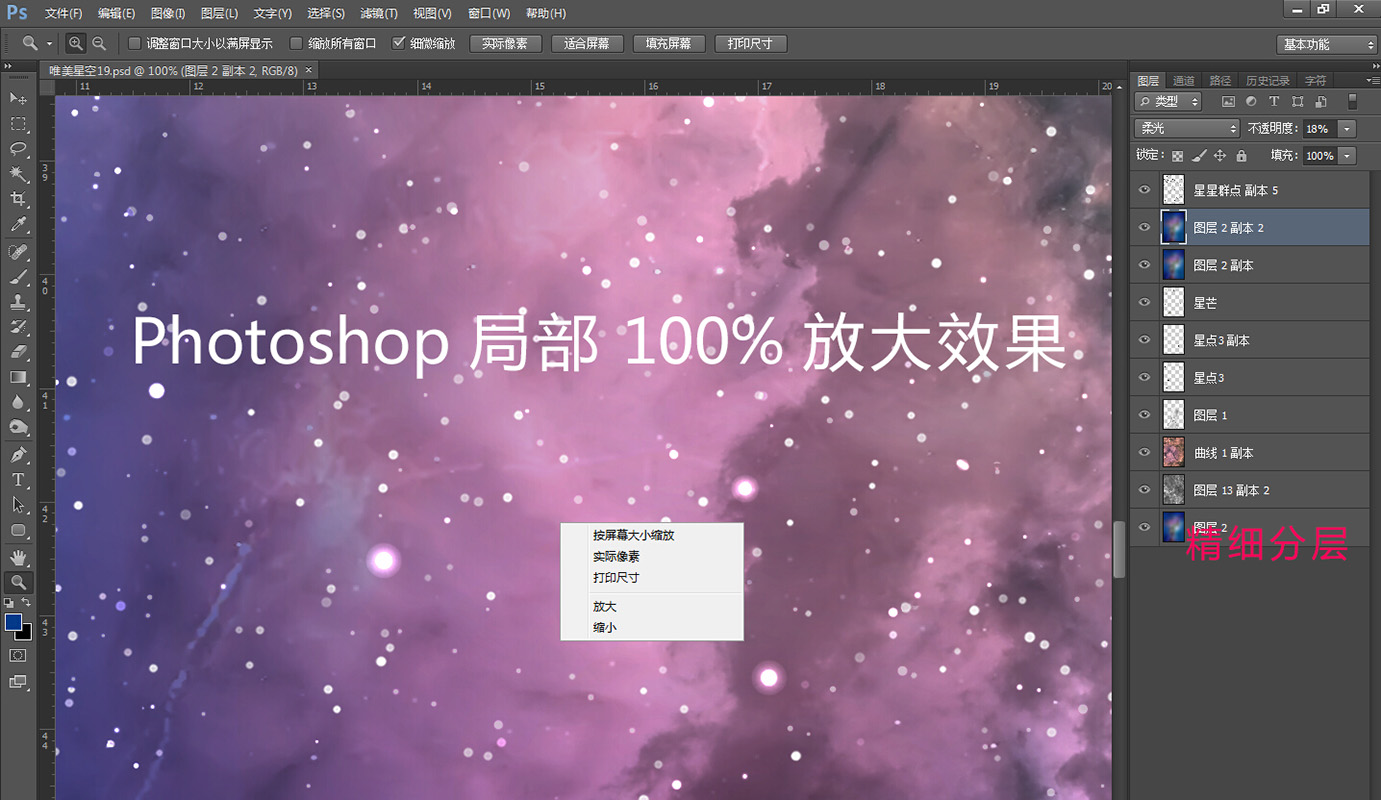Hide the 星点3 layer
The width and height of the screenshot is (1381, 800).
[1145, 377]
